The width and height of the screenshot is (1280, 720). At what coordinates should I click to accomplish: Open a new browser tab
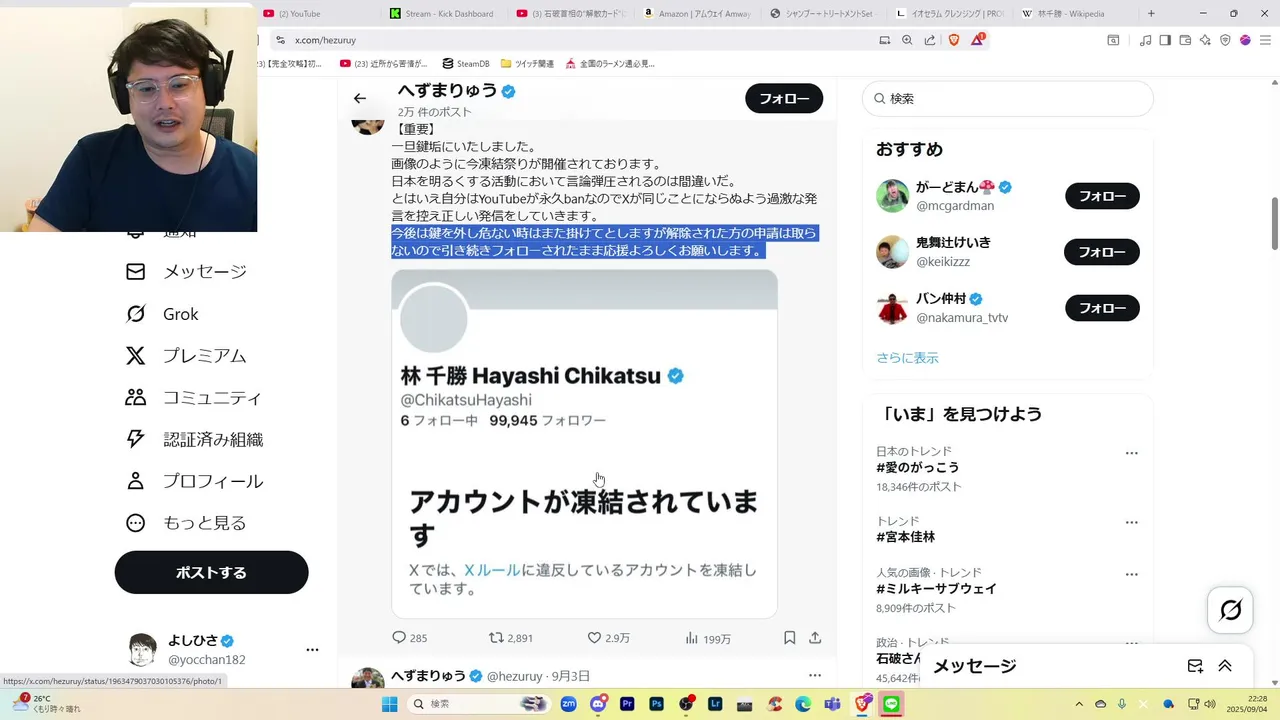coord(1151,13)
